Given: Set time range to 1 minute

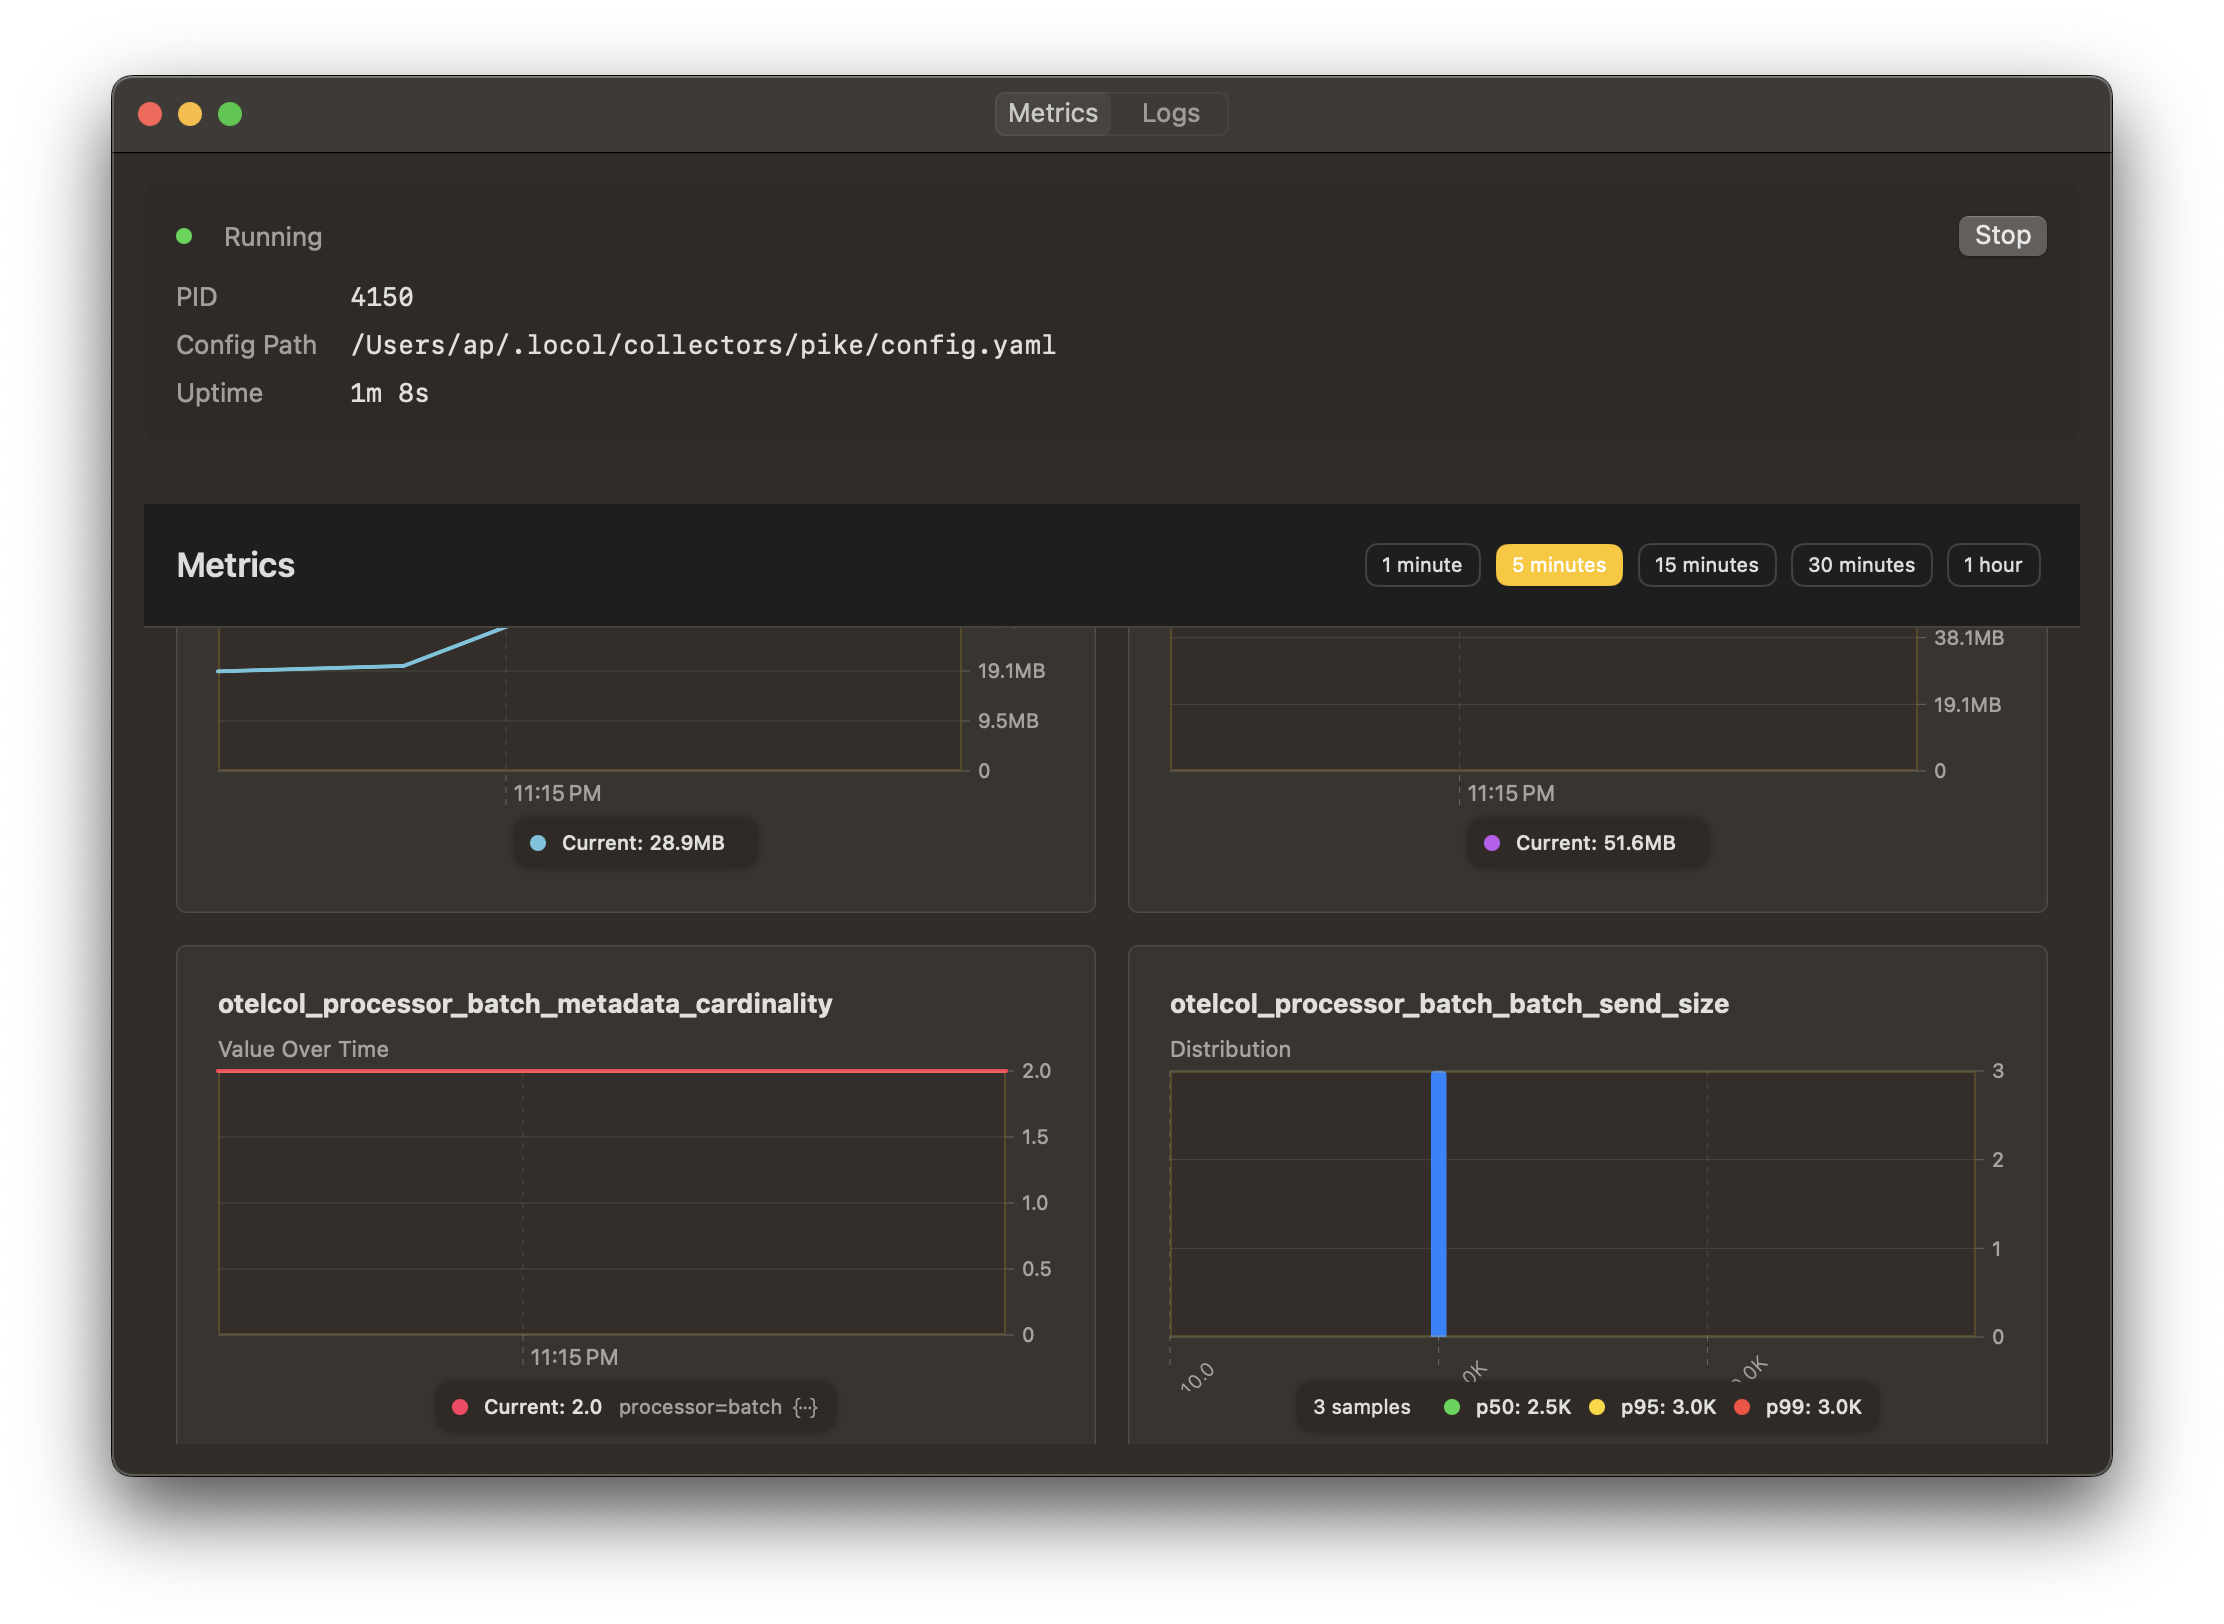Looking at the screenshot, I should [1422, 565].
